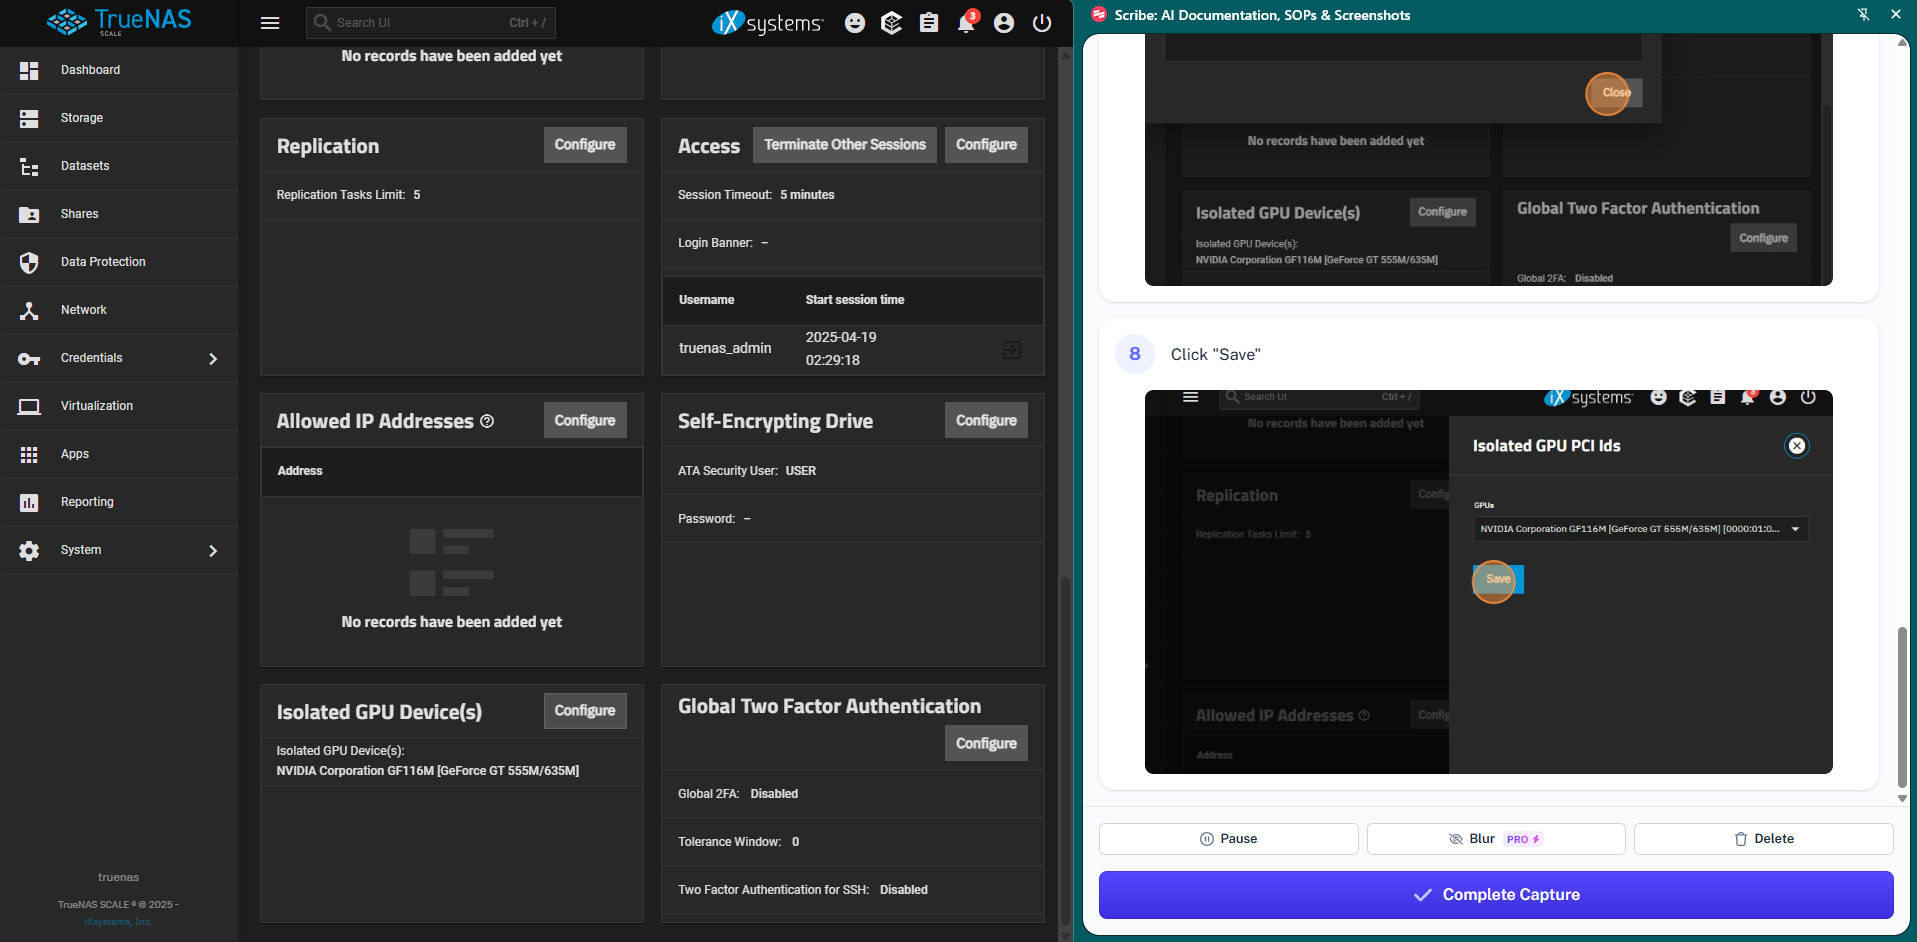The image size is (1917, 942).
Task: Go to the Virtualization page
Action: [x=97, y=406]
